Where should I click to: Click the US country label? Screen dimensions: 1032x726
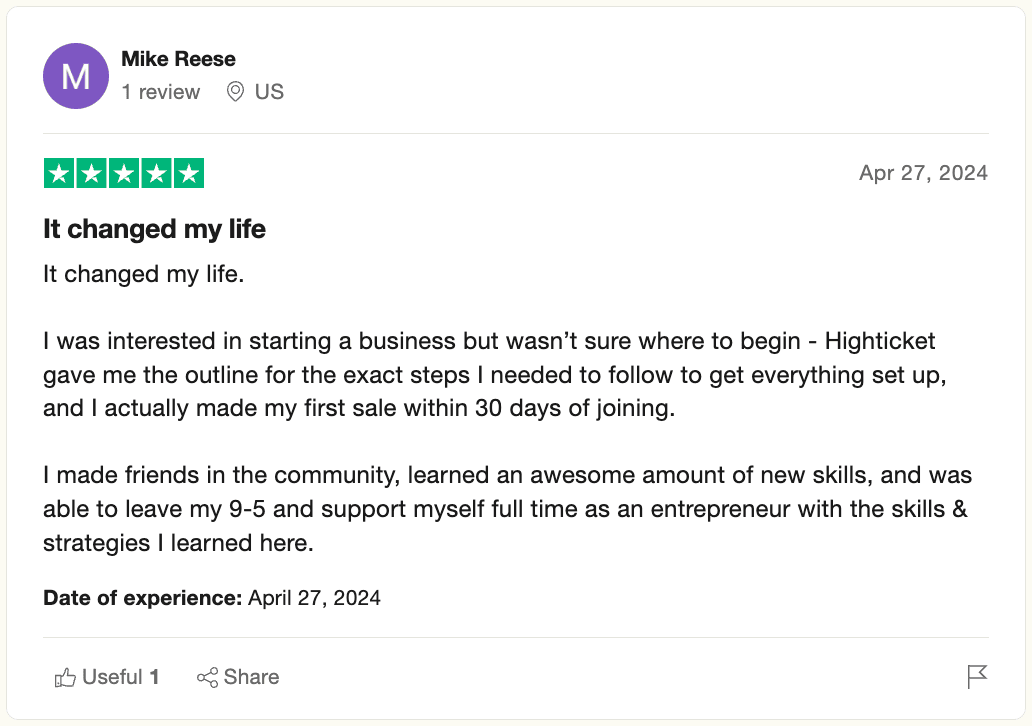269,92
